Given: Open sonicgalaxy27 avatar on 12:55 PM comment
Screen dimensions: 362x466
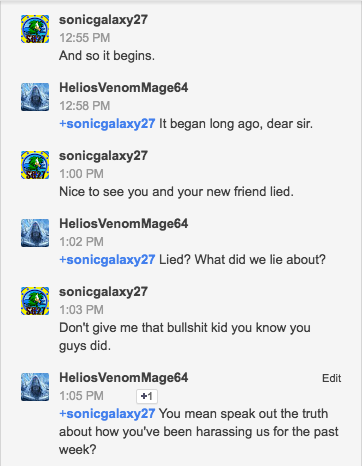Looking at the screenshot, I should [x=35, y=29].
